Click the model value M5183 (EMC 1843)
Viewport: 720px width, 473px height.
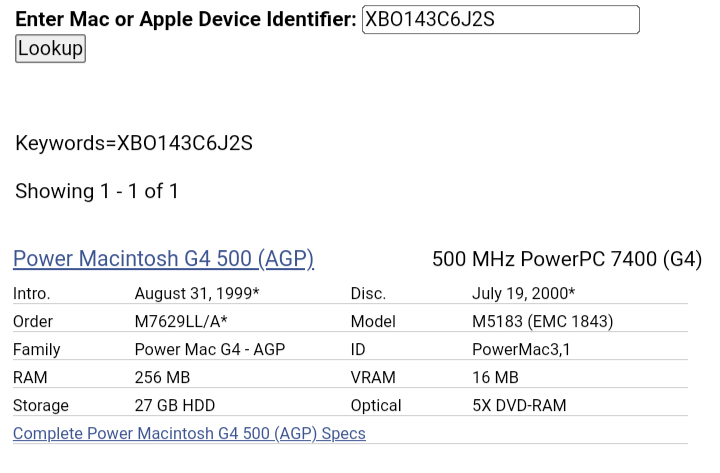pos(543,321)
